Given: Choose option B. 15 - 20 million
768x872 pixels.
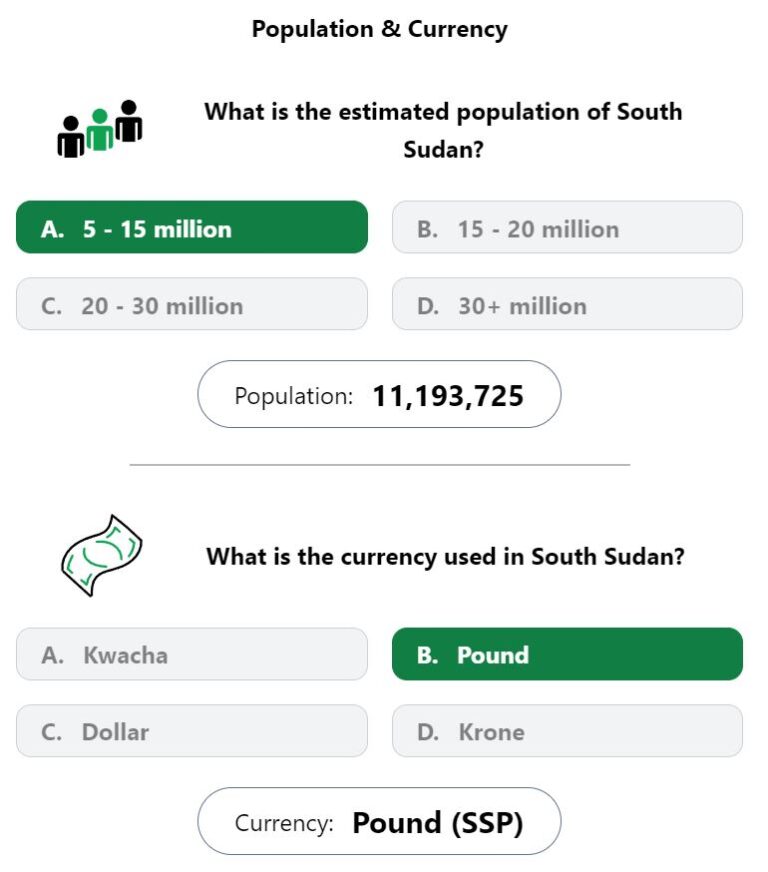Looking at the screenshot, I should tap(567, 227).
